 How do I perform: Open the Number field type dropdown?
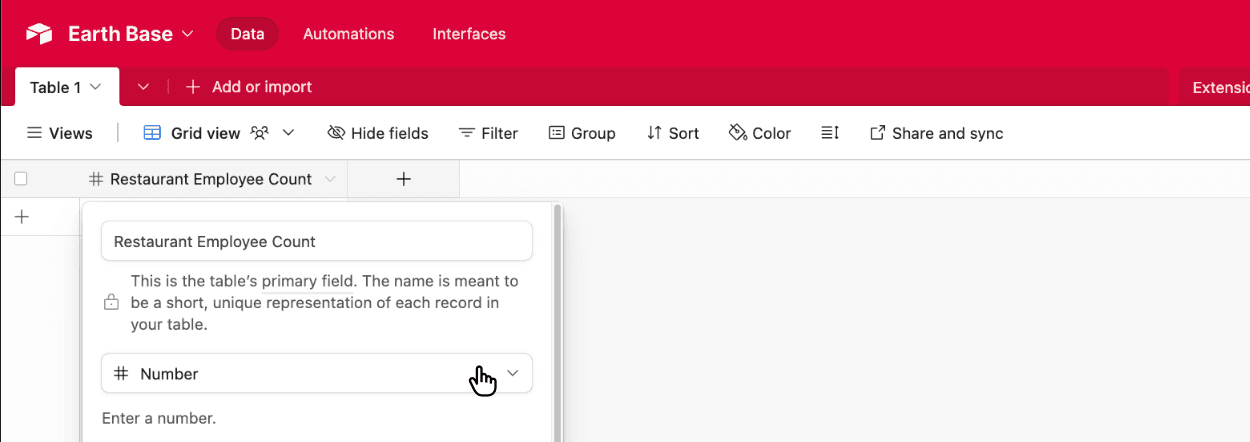317,373
